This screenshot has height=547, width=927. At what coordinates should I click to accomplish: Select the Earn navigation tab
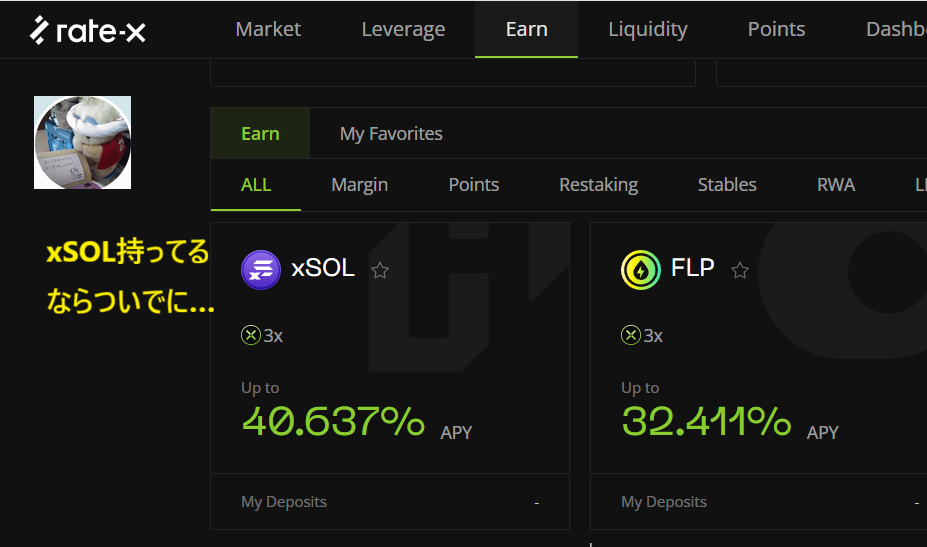[526, 29]
